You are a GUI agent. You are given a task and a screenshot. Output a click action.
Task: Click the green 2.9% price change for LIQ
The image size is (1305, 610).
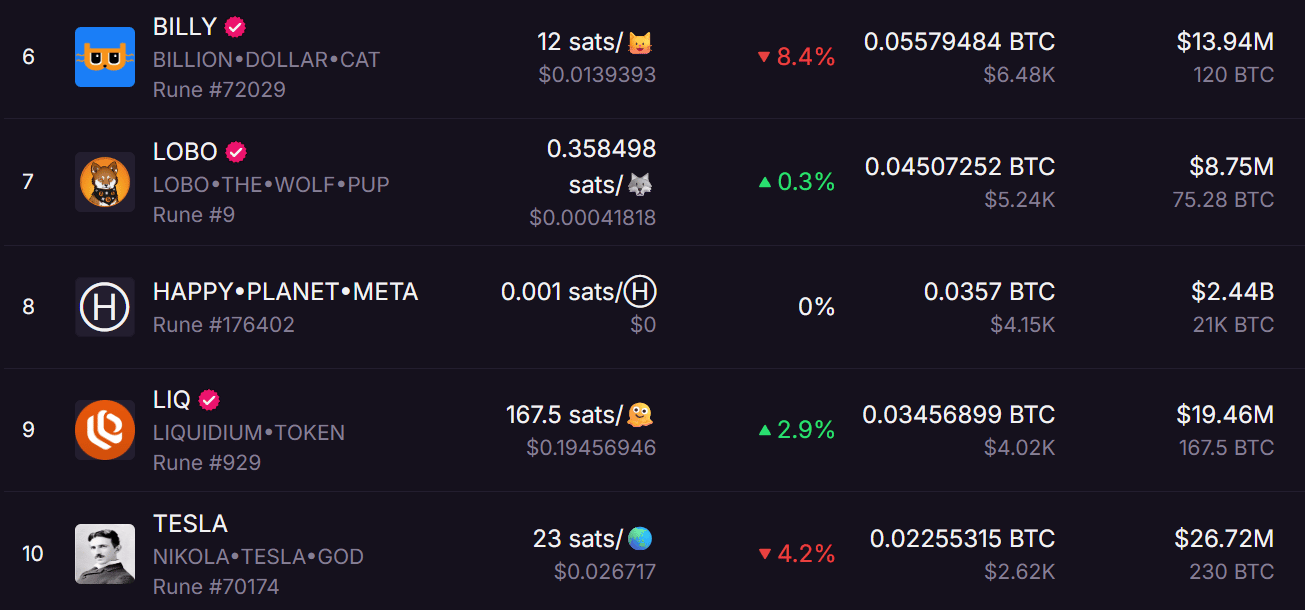click(796, 430)
